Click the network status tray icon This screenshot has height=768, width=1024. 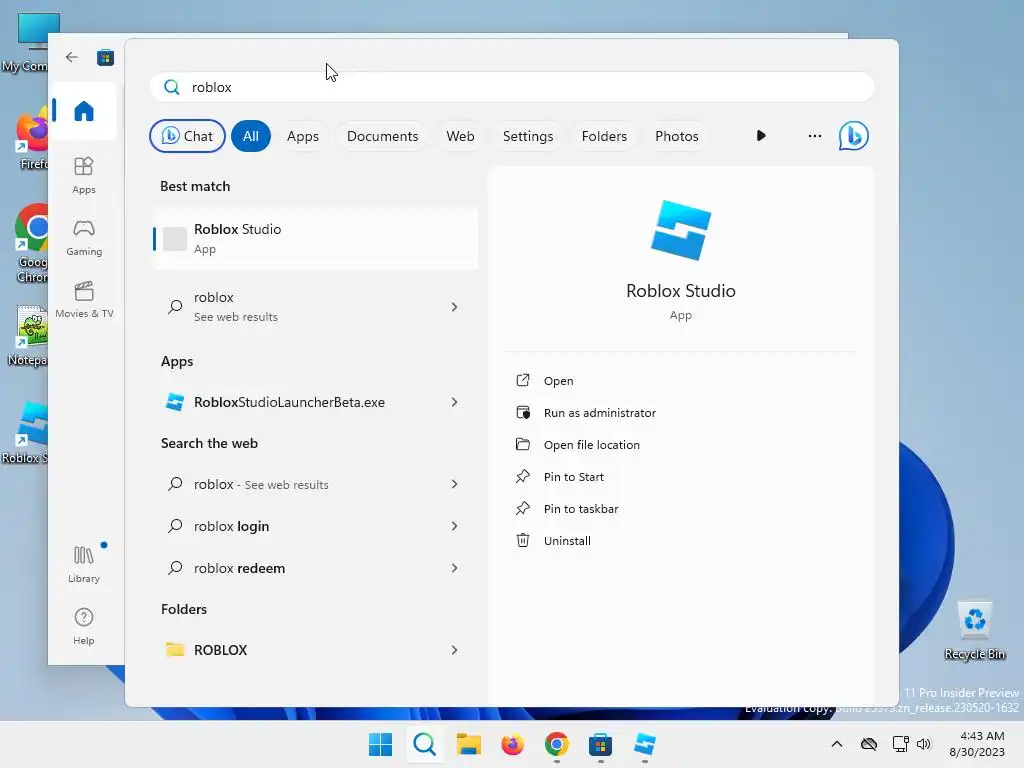[900, 744]
